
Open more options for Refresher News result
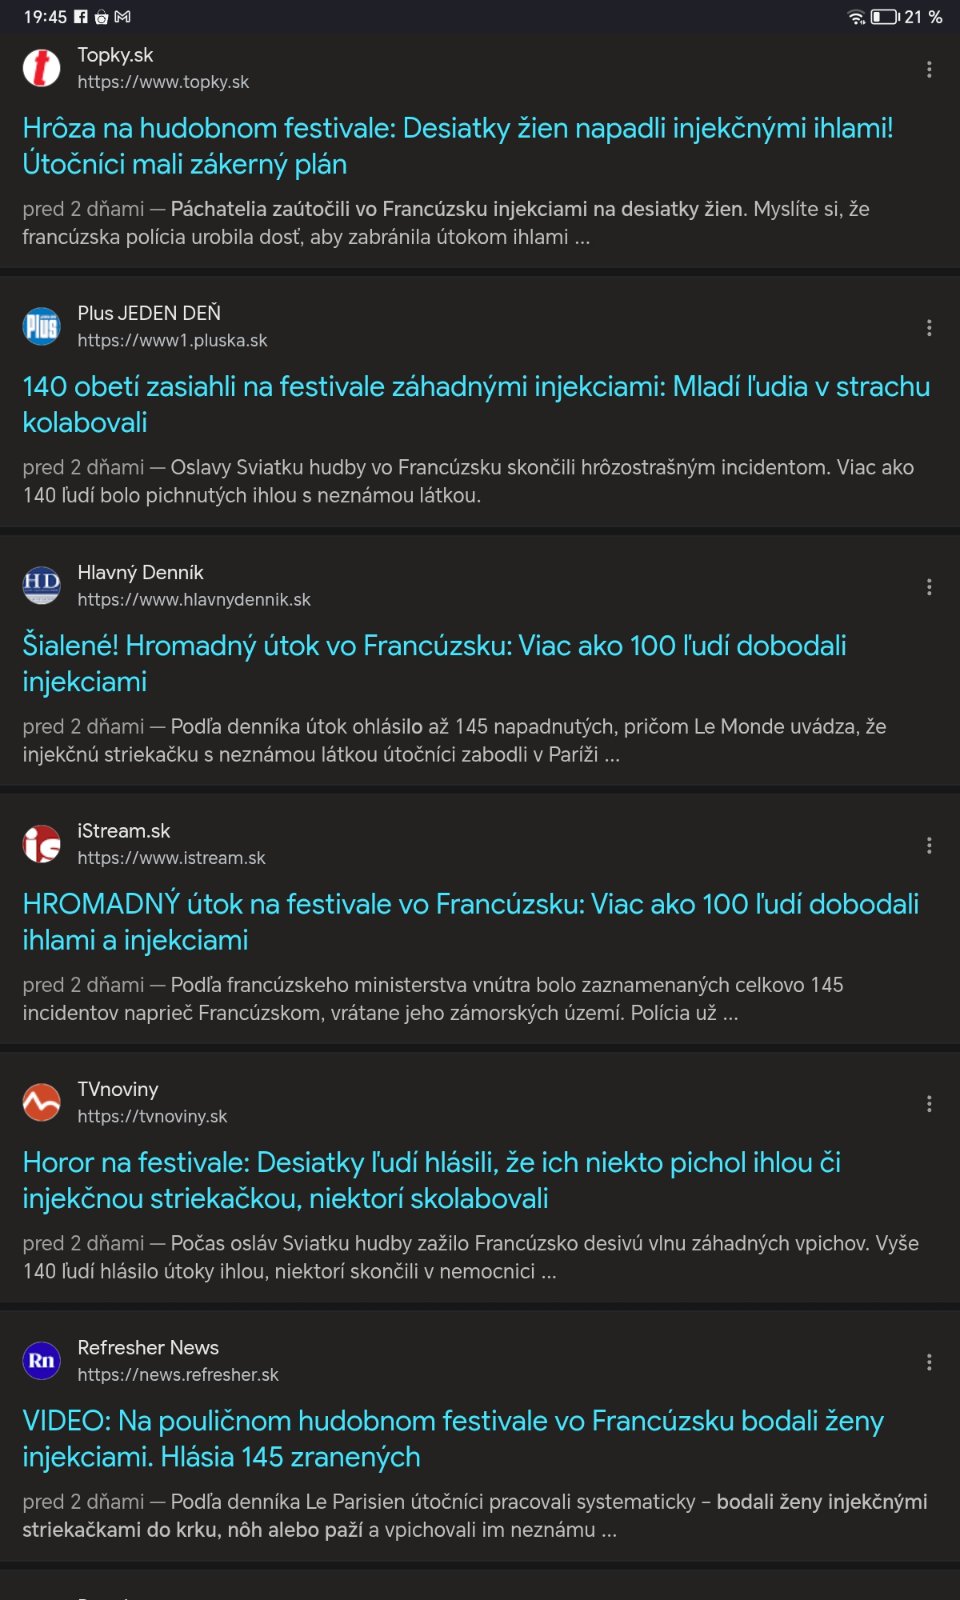[929, 1362]
